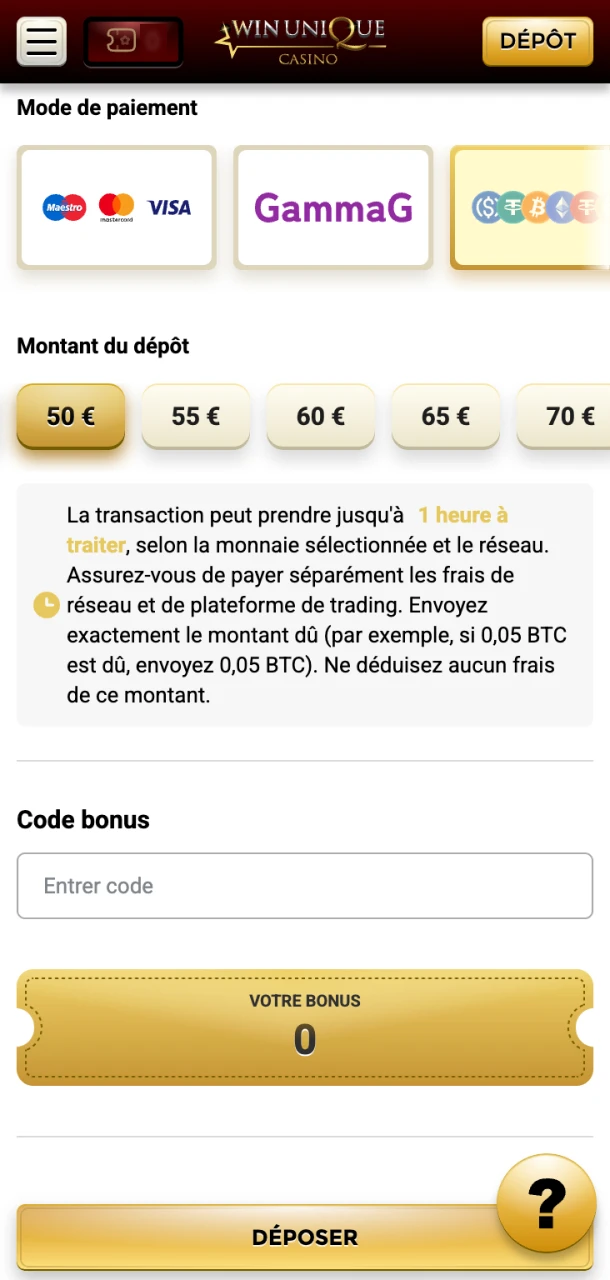Image resolution: width=610 pixels, height=1280 pixels.
Task: Open the help question mark bubble
Action: click(x=545, y=1204)
